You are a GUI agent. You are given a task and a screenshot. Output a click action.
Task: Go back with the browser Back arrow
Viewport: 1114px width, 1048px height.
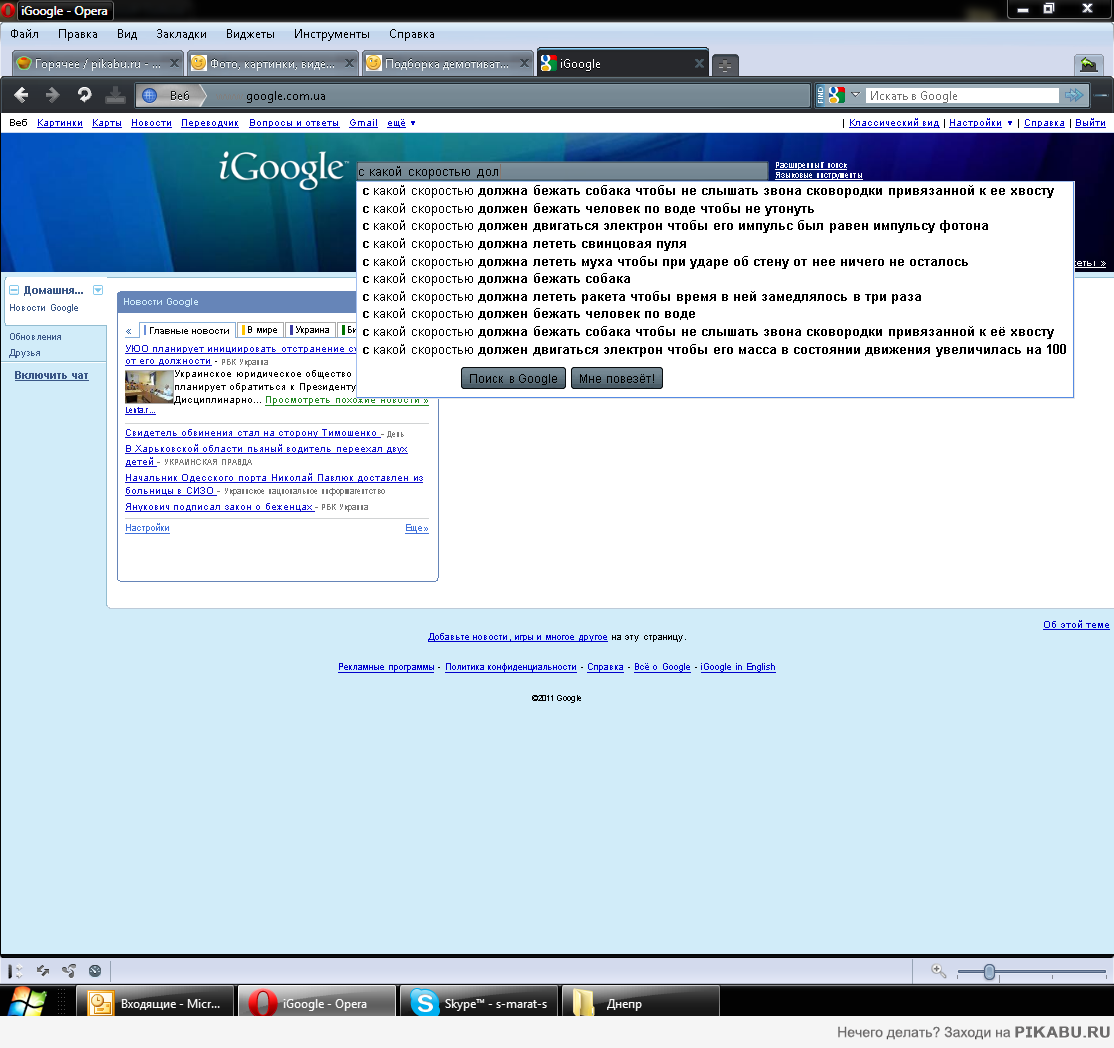coord(21,95)
